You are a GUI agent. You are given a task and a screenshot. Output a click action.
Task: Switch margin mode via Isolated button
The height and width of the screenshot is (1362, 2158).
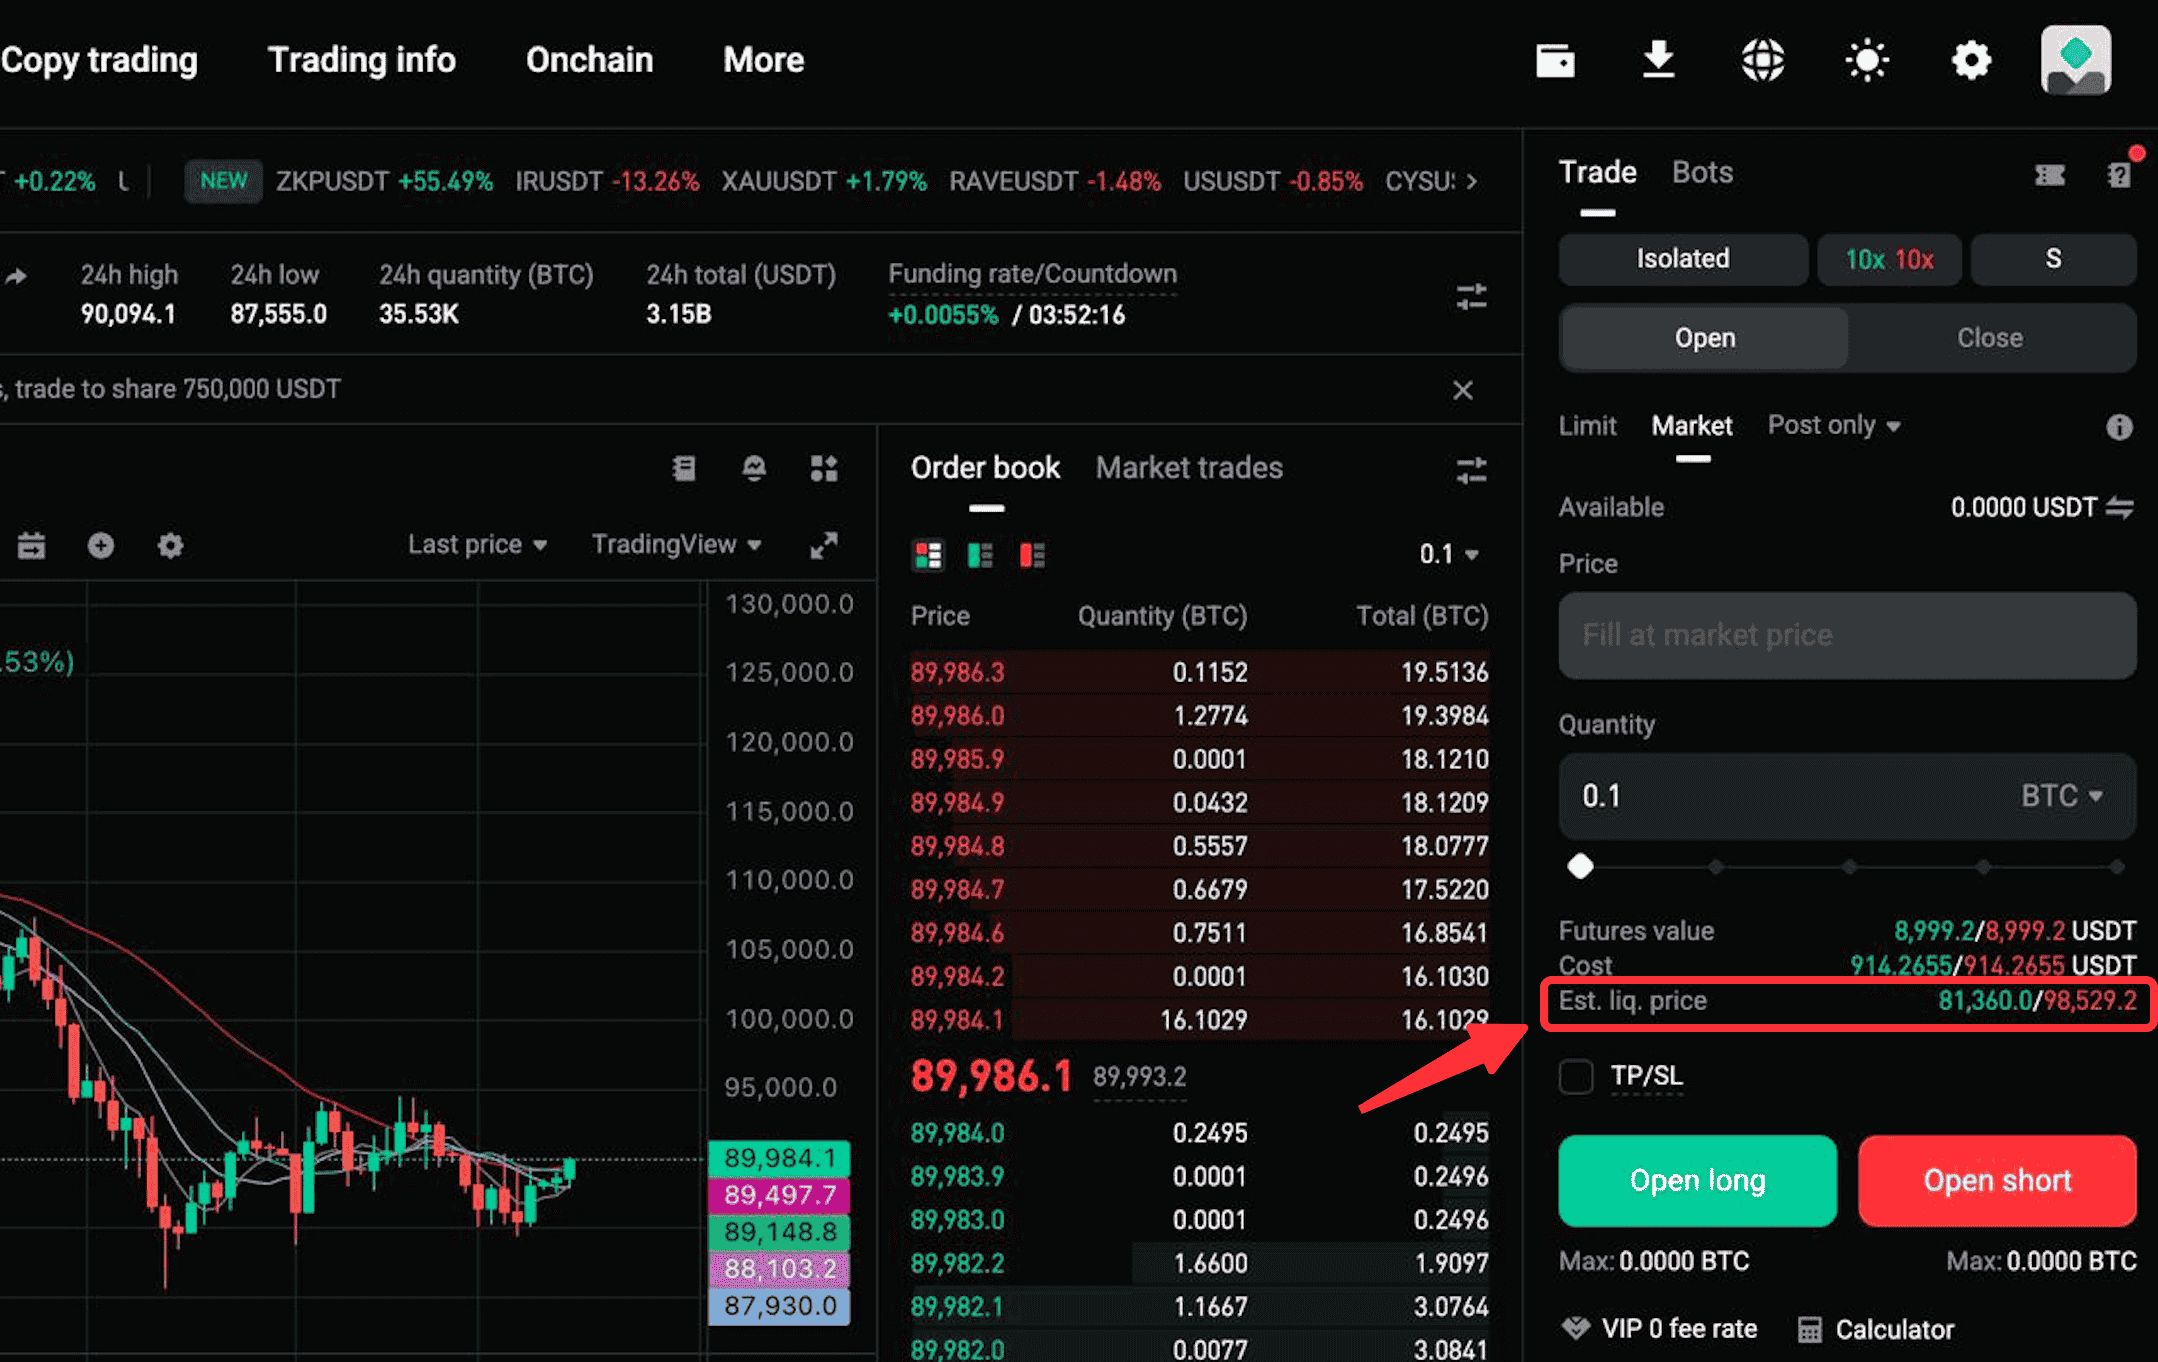tap(1682, 258)
